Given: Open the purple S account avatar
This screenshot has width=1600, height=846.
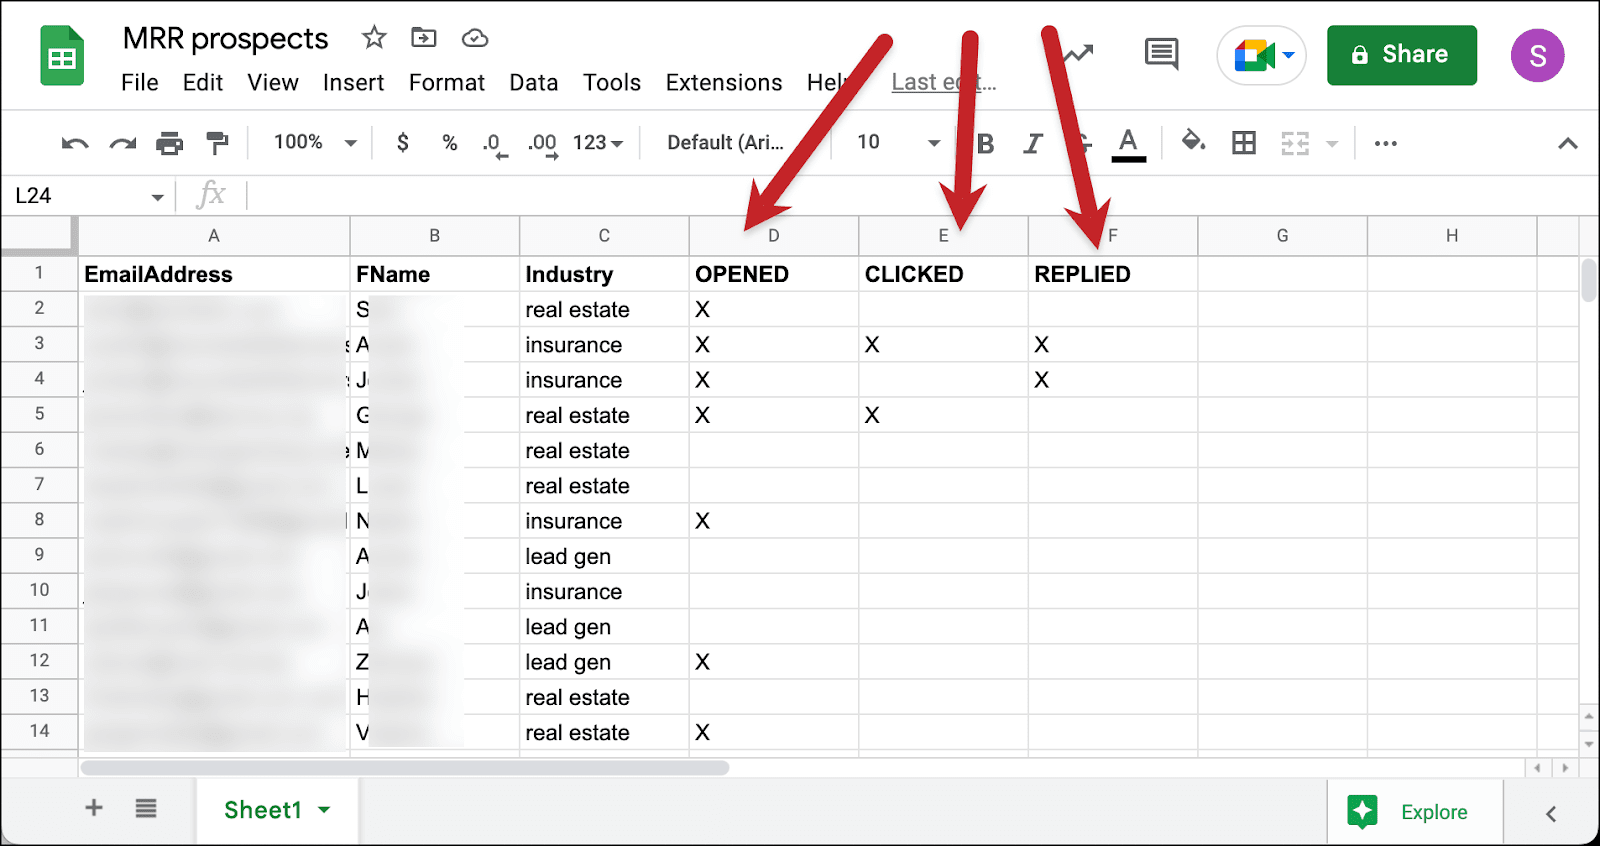Looking at the screenshot, I should (x=1538, y=56).
